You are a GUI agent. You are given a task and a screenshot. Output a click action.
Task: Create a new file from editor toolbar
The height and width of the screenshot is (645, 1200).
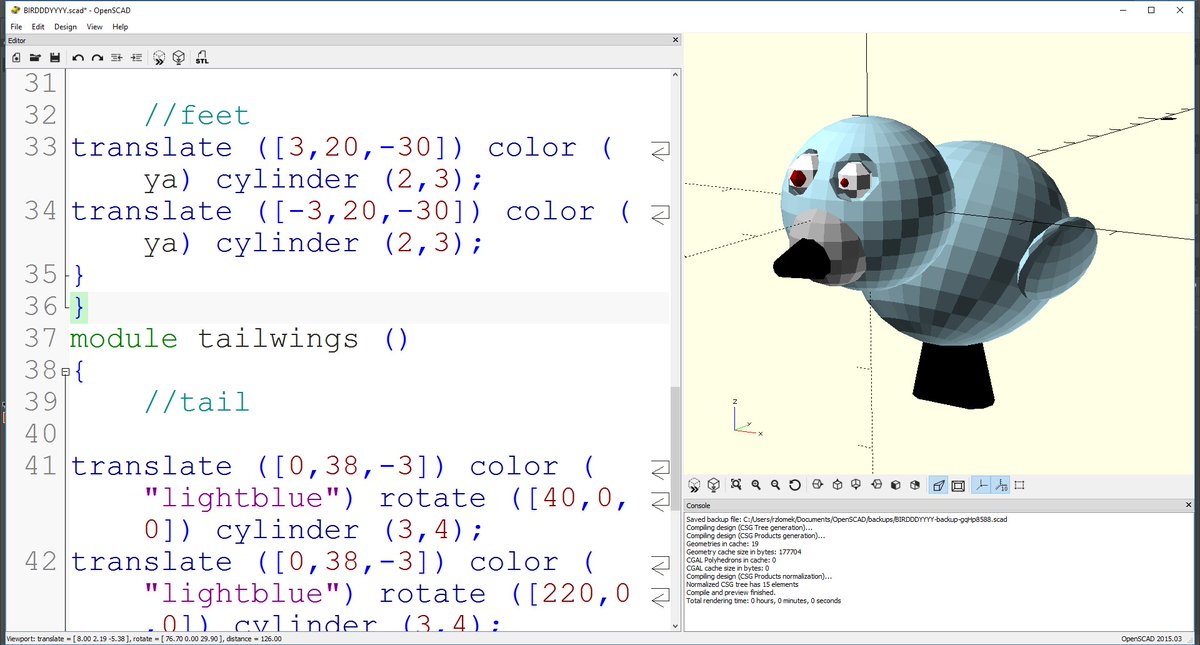pyautogui.click(x=16, y=58)
